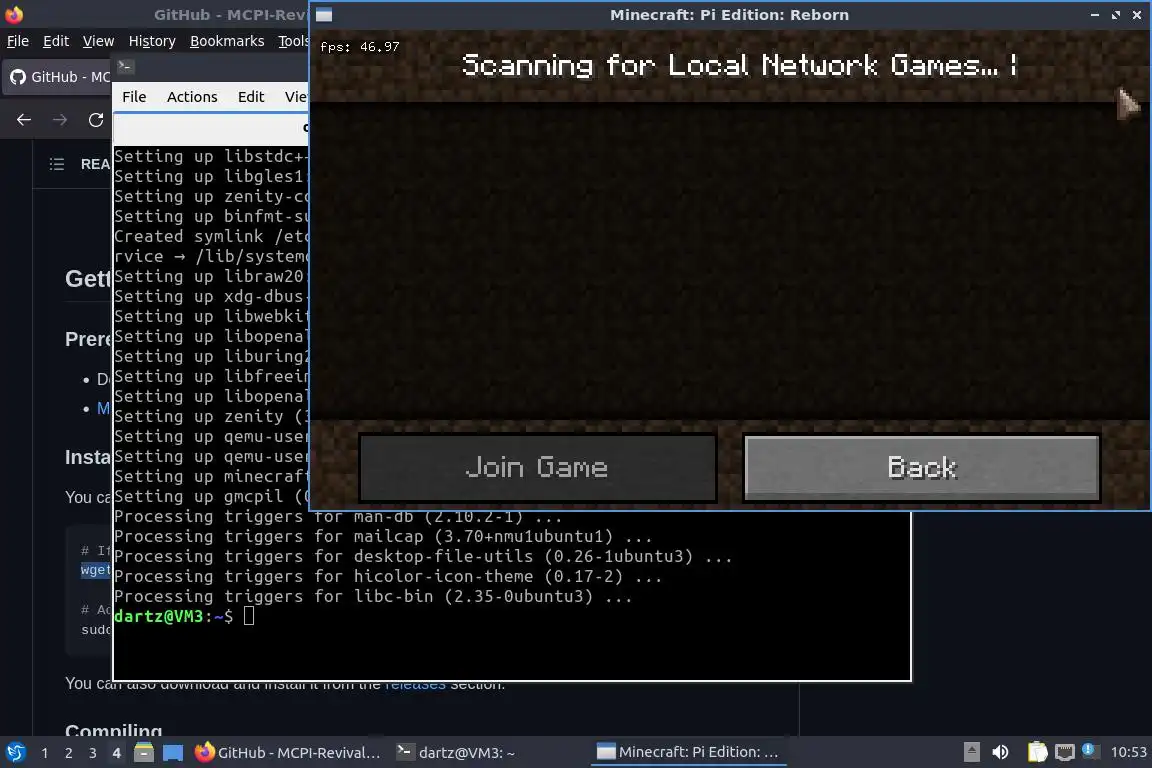Viewport: 1152px width, 768px height.
Task: Switch to workspace 1
Action: (x=45, y=753)
